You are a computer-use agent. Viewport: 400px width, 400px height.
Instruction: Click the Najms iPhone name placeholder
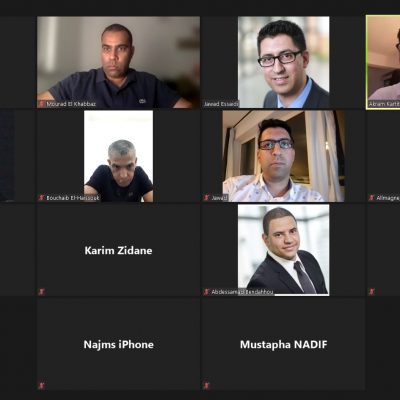pyautogui.click(x=119, y=344)
